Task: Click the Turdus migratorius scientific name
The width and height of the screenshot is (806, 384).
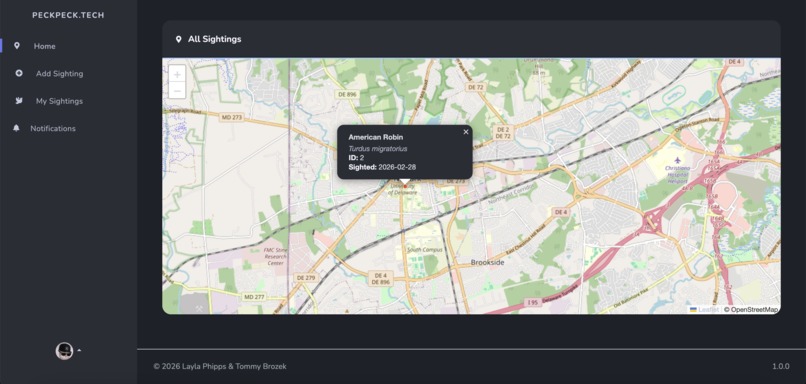Action: point(378,149)
